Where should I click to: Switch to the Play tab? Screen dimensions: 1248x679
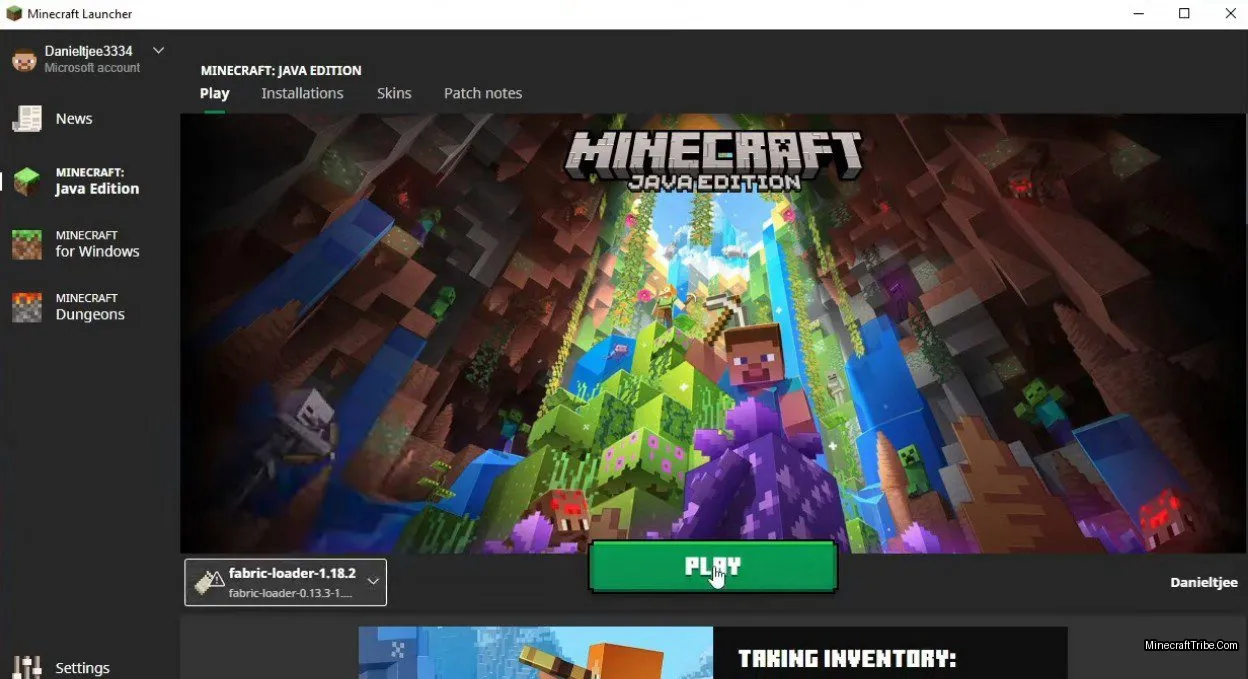pos(214,93)
